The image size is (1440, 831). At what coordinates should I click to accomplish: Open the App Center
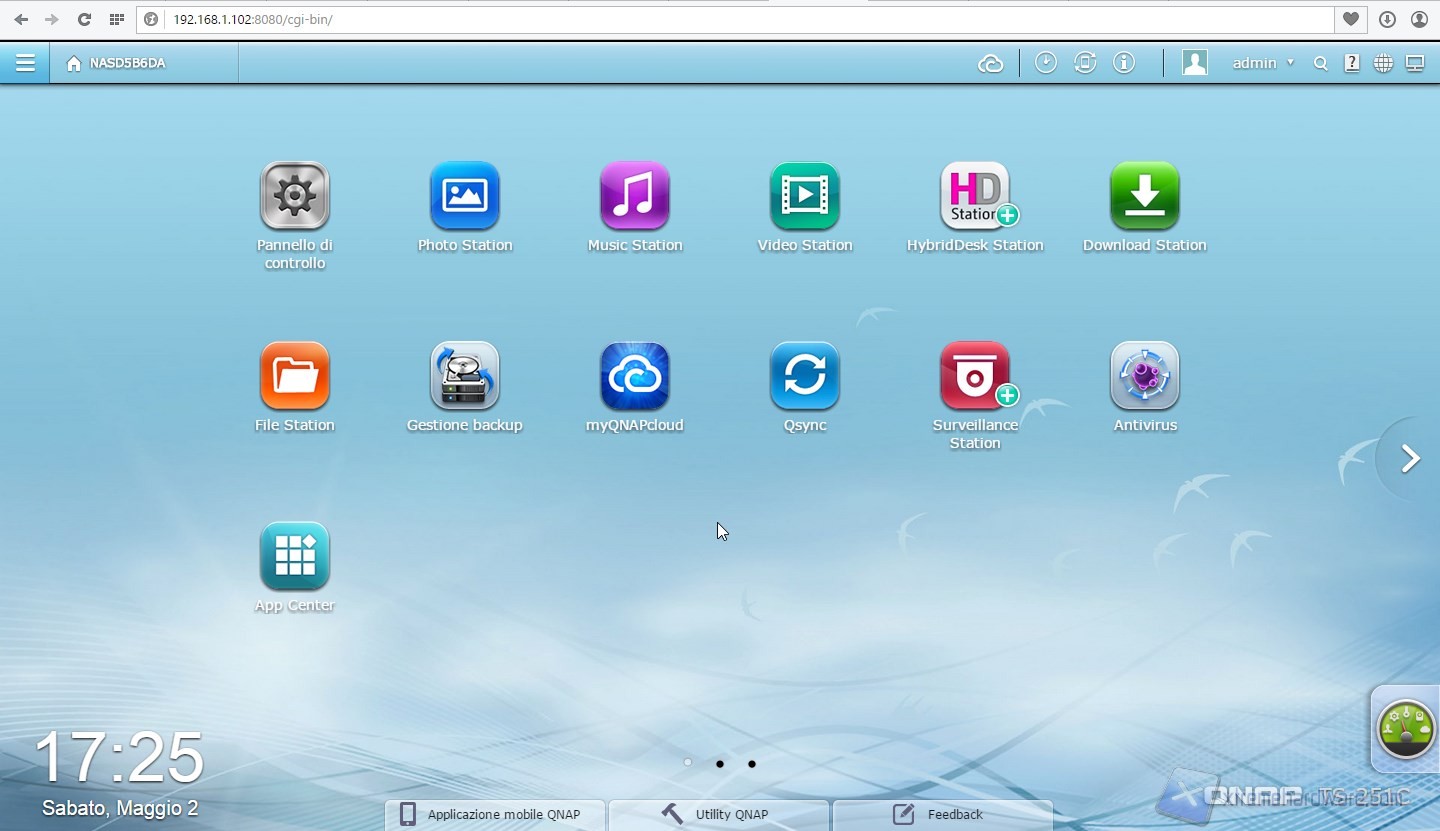point(295,557)
